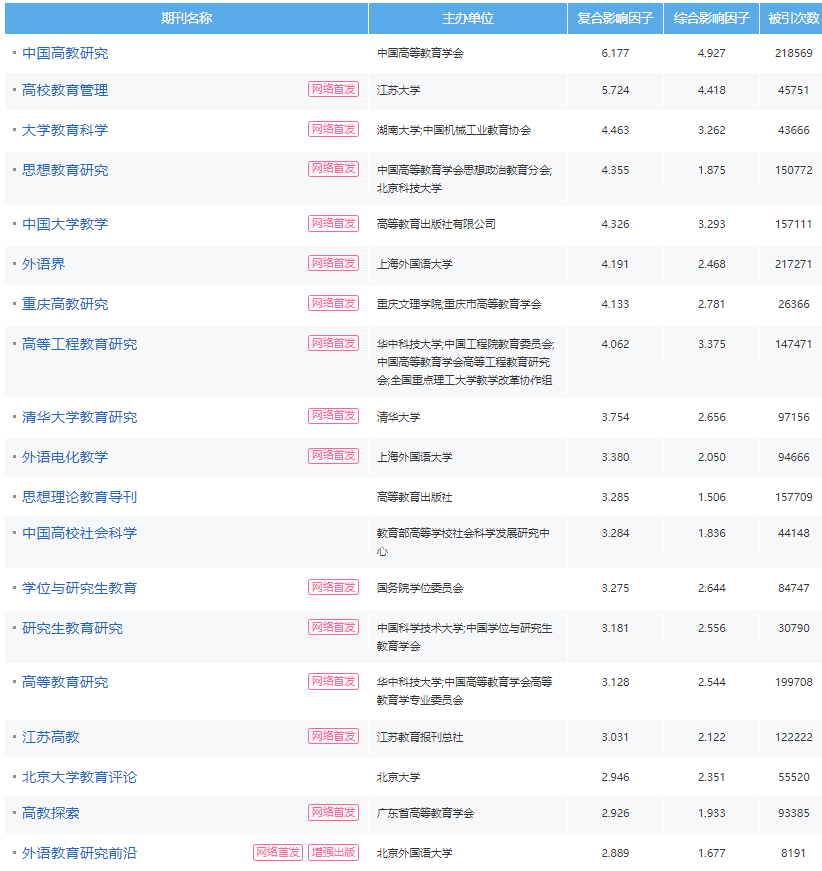822x871 pixels.
Task: Click 网络首发 badge for 外语电化教学
Action: [333, 456]
